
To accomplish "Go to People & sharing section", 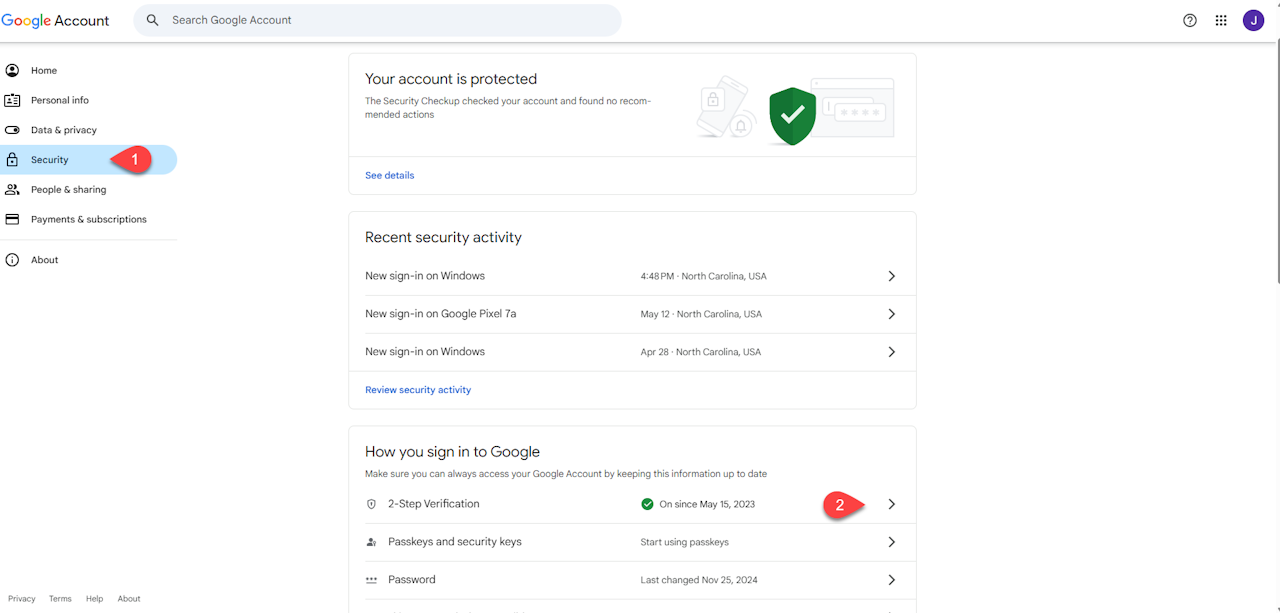I will tap(68, 189).
